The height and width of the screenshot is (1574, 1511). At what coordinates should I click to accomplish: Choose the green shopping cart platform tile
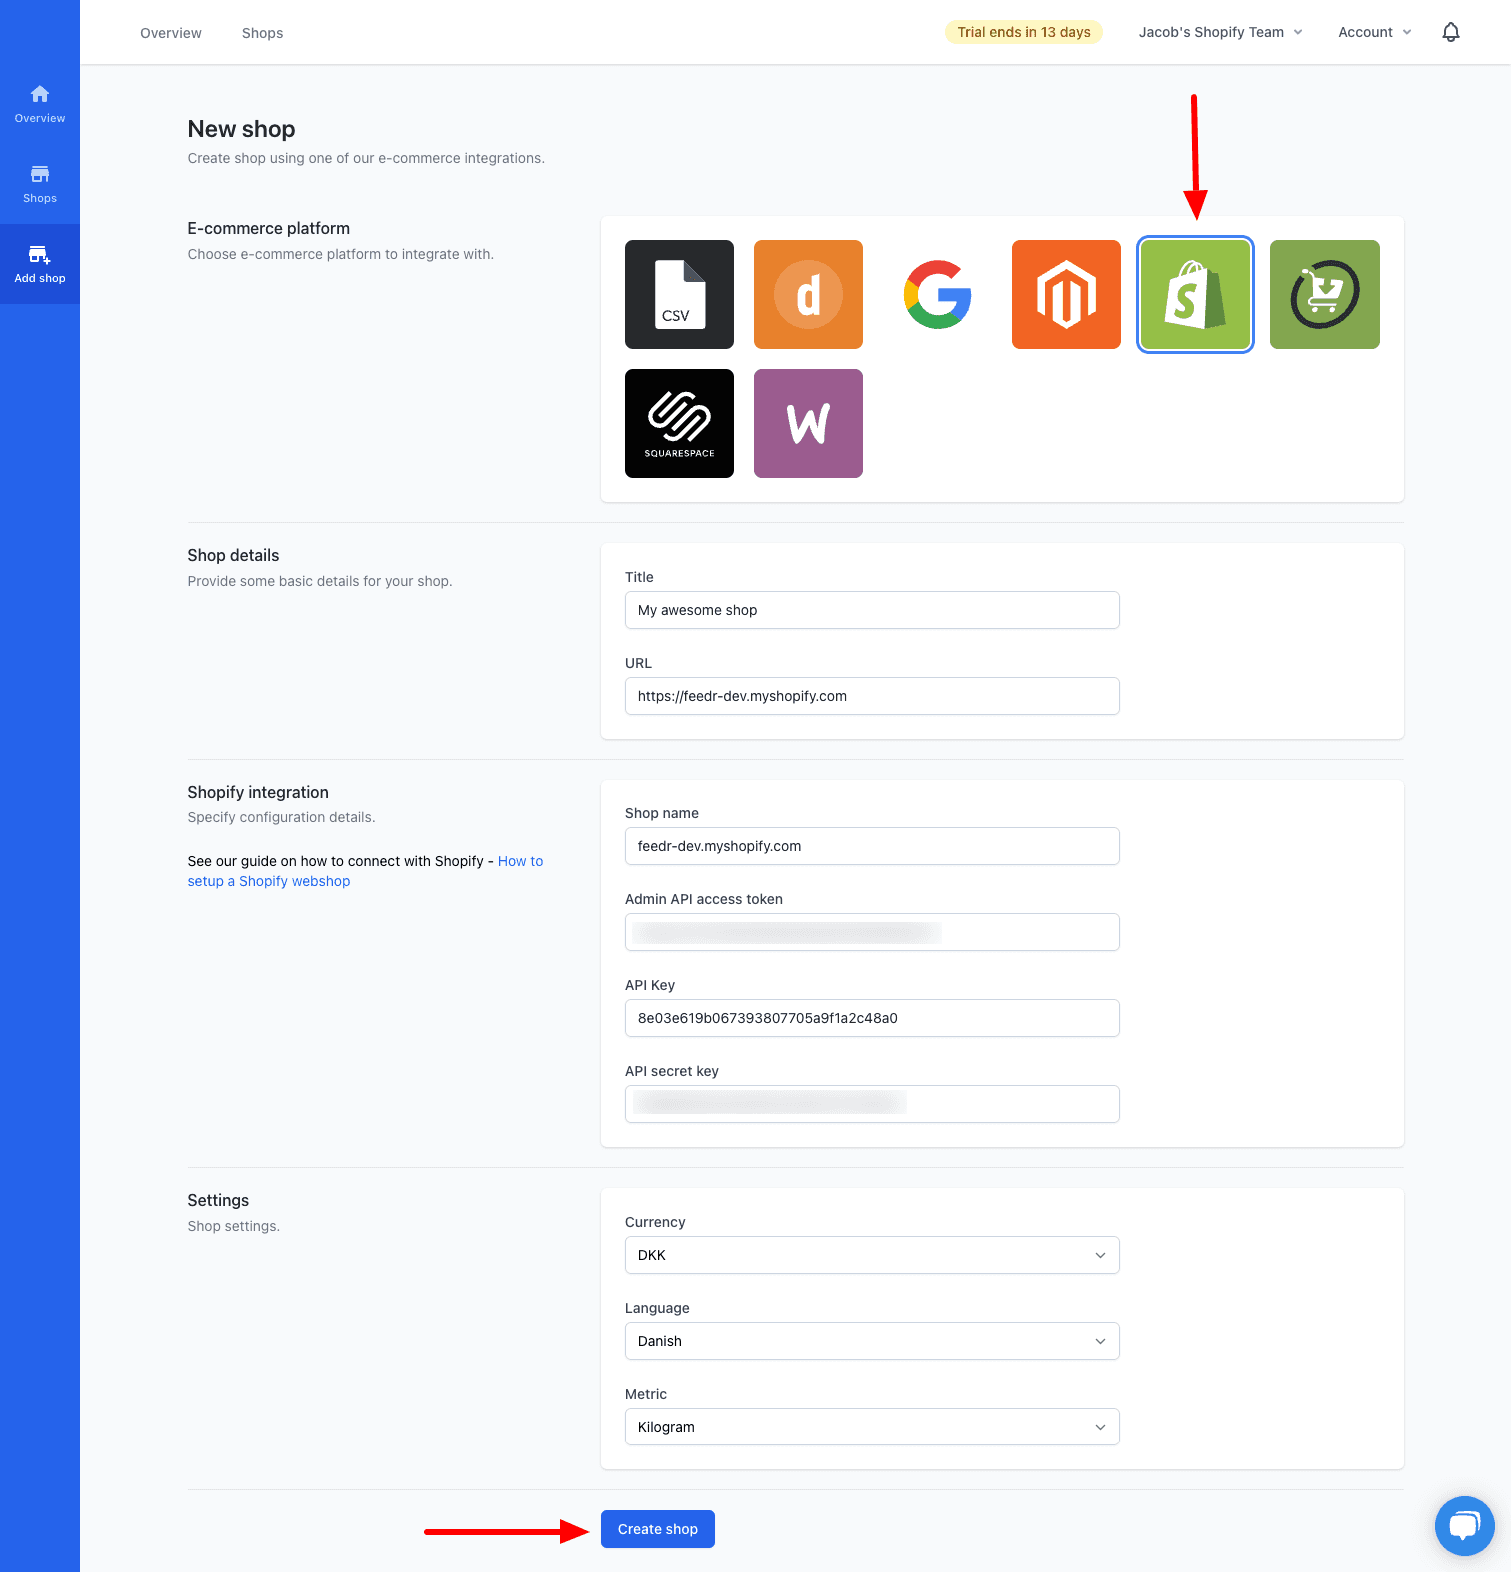click(1324, 294)
